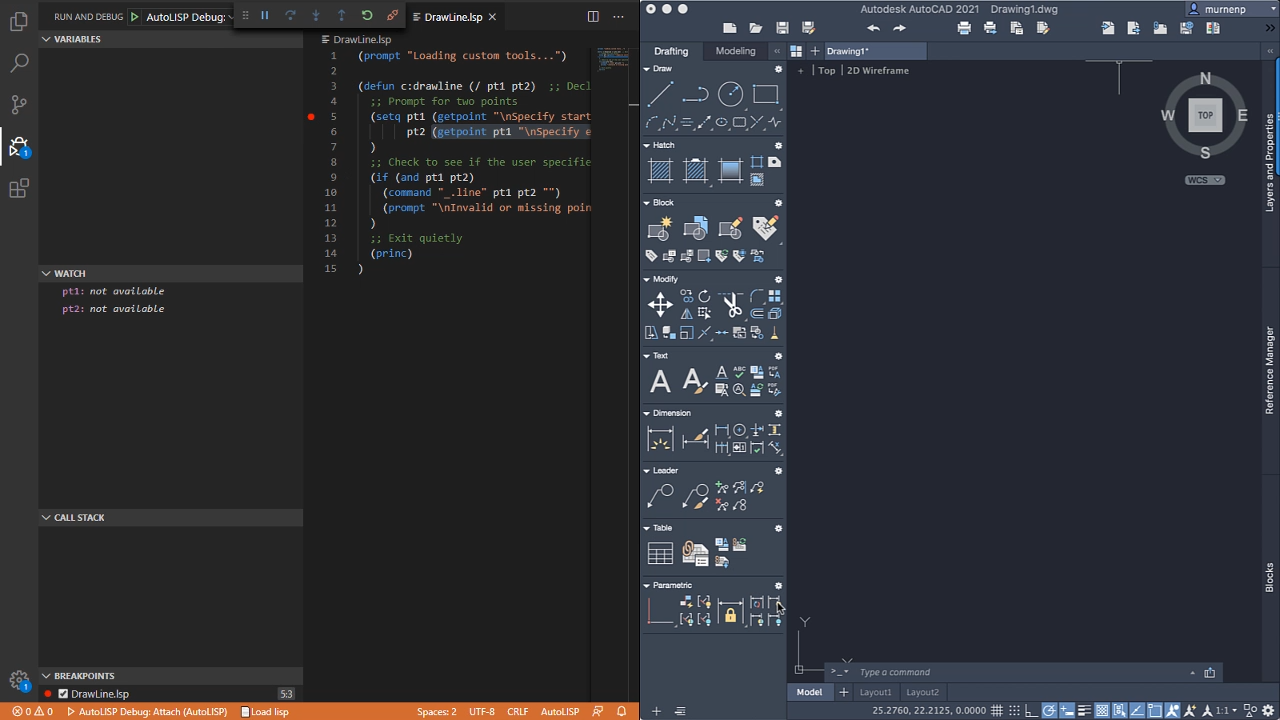The width and height of the screenshot is (1280, 720).
Task: Click Step Out in debug toolbar
Action: [341, 16]
